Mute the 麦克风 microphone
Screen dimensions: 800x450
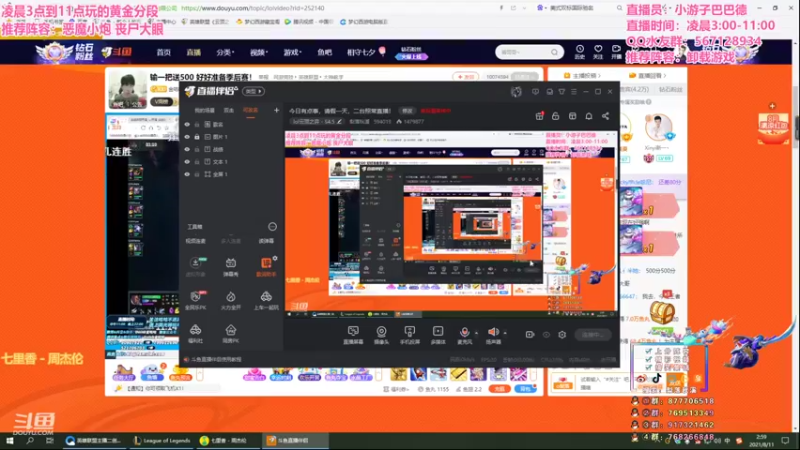(x=464, y=335)
